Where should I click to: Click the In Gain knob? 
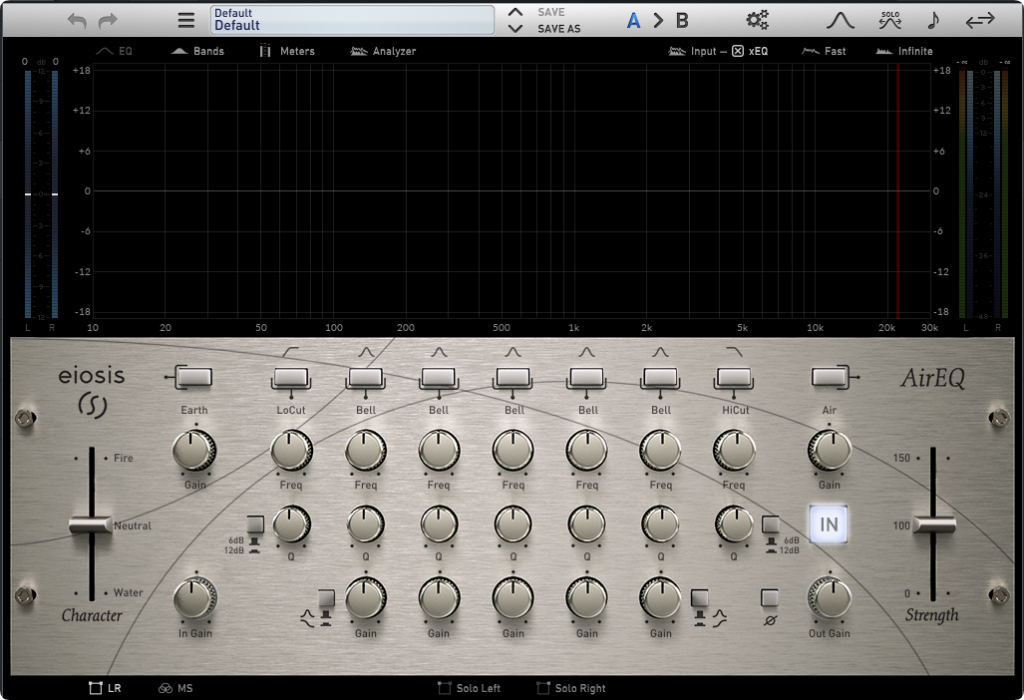(195, 598)
